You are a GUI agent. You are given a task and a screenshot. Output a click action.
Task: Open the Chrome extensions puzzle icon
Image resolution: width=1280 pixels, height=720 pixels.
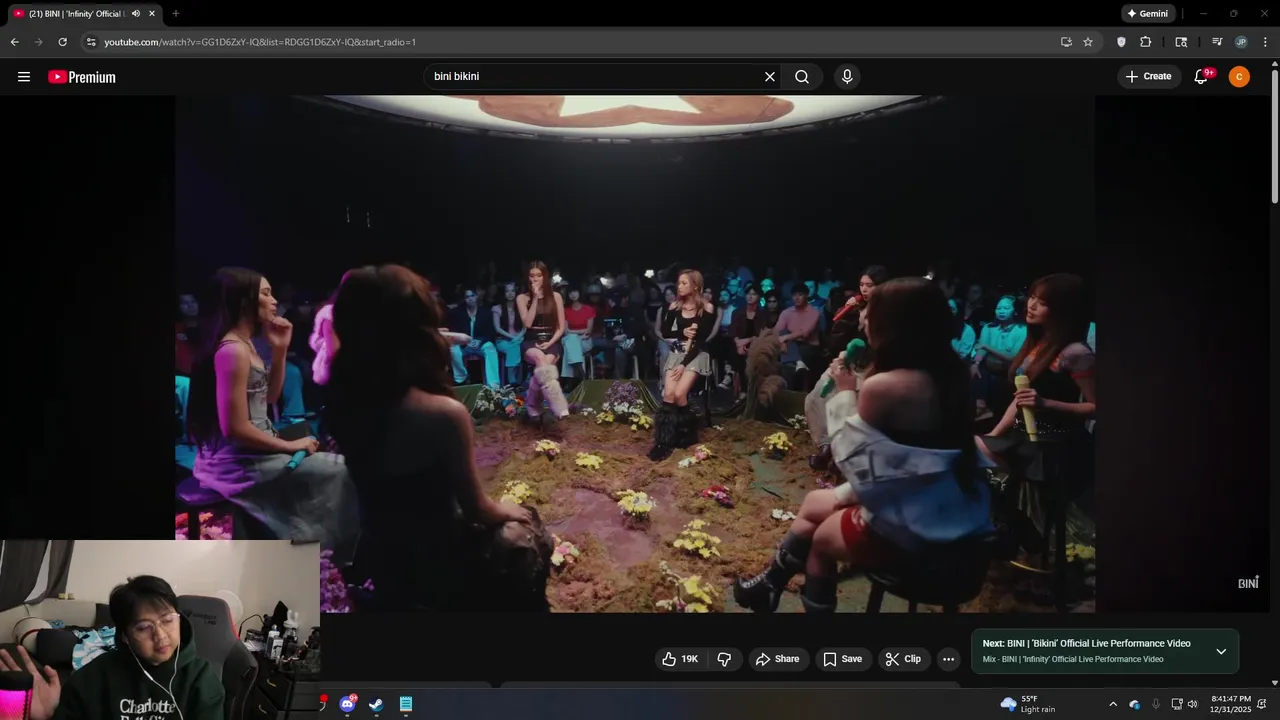pos(1146,42)
